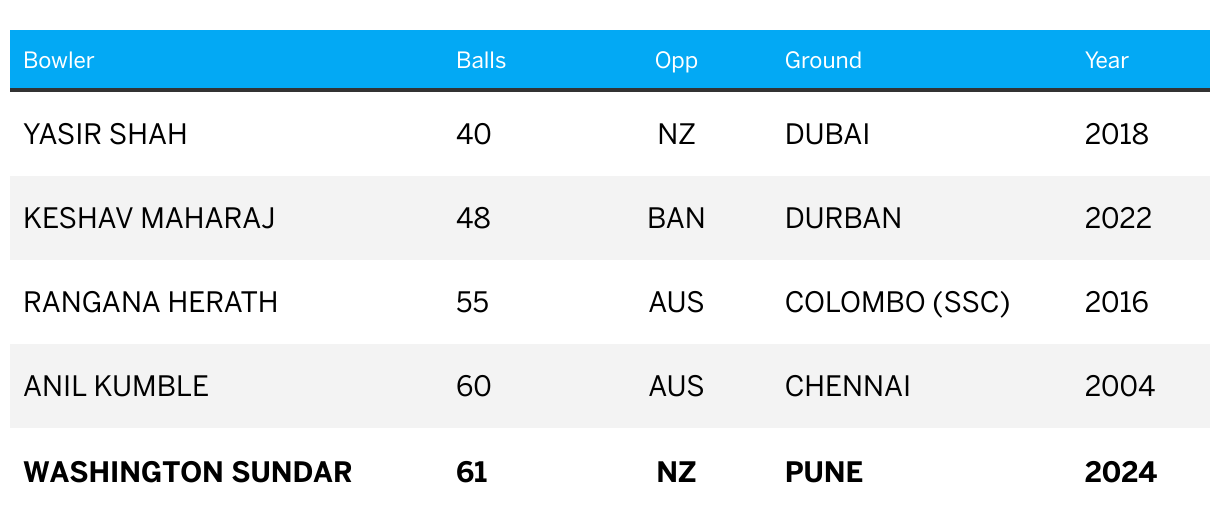Click the ANIL KUMBLE bowler cell

[116, 386]
